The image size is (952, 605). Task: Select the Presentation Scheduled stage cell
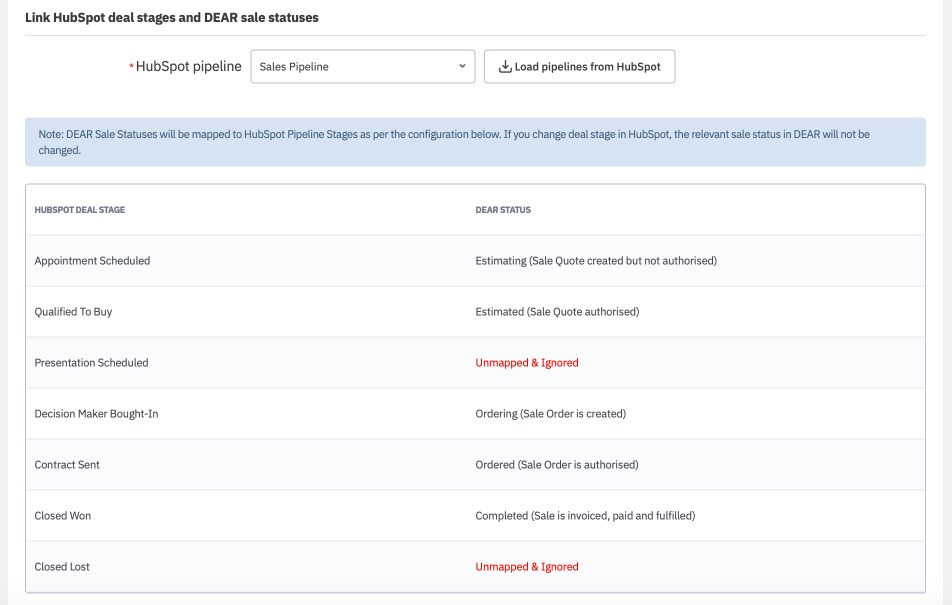pyautogui.click(x=91, y=363)
